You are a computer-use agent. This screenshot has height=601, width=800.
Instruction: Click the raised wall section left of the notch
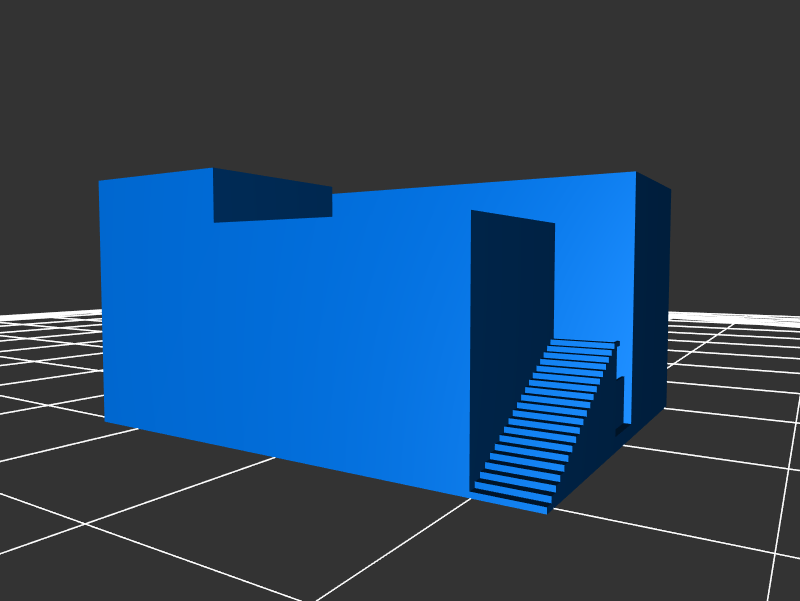pyautogui.click(x=155, y=200)
